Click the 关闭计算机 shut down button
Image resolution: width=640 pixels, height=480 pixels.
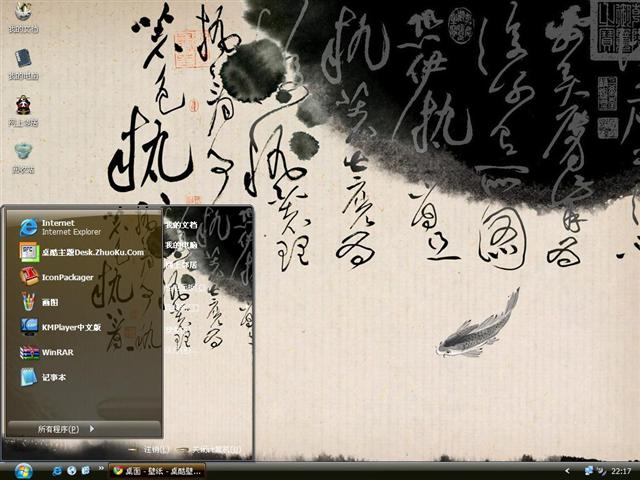(x=209, y=450)
